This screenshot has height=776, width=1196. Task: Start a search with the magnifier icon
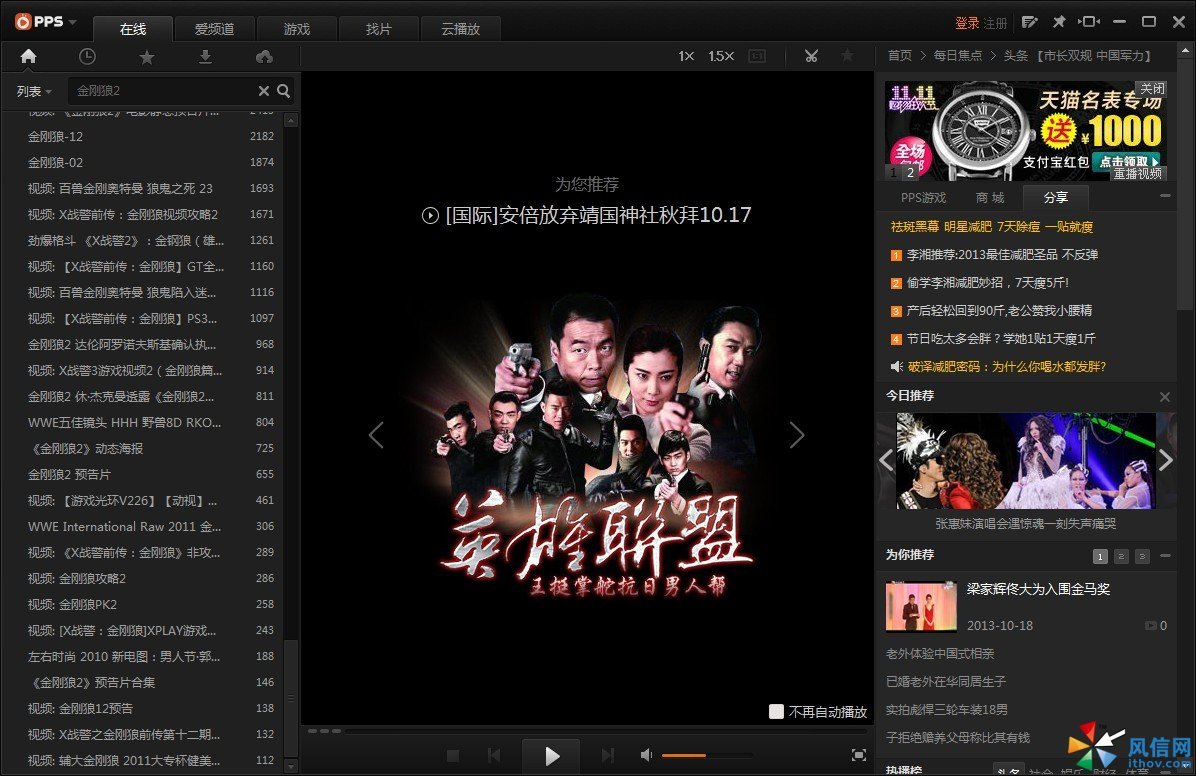[284, 90]
